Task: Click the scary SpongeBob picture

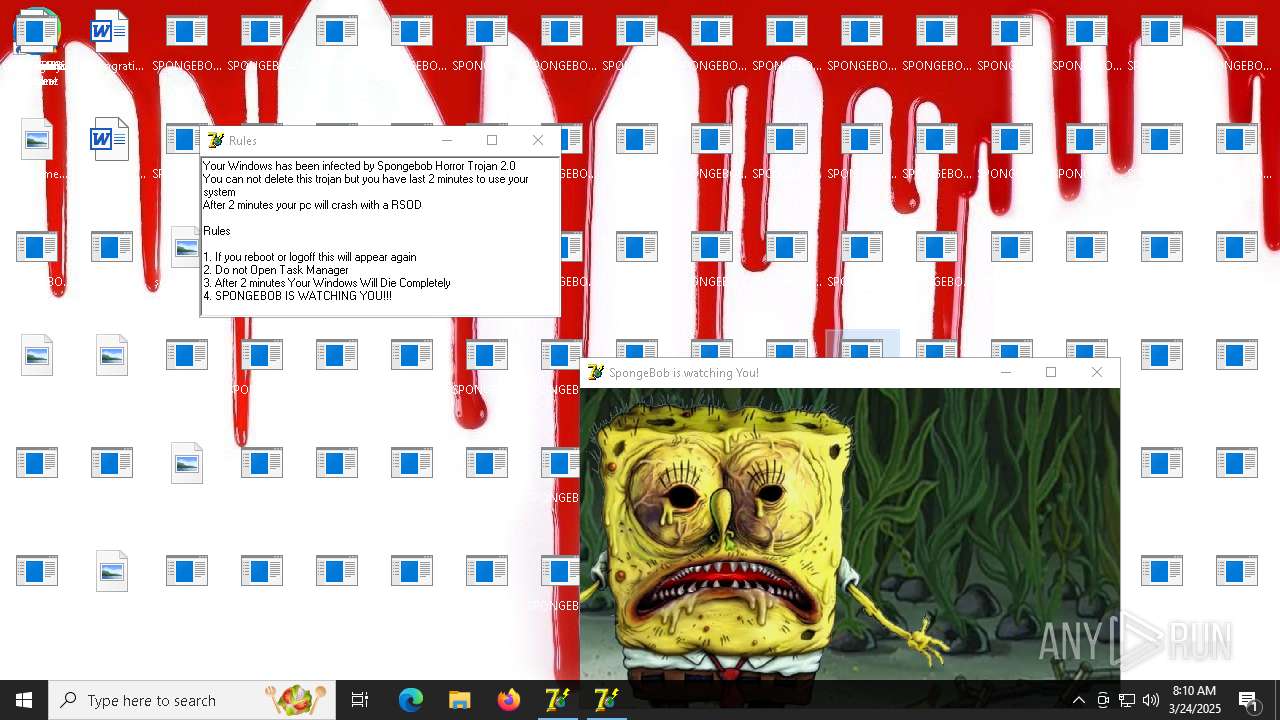Action: pos(850,534)
